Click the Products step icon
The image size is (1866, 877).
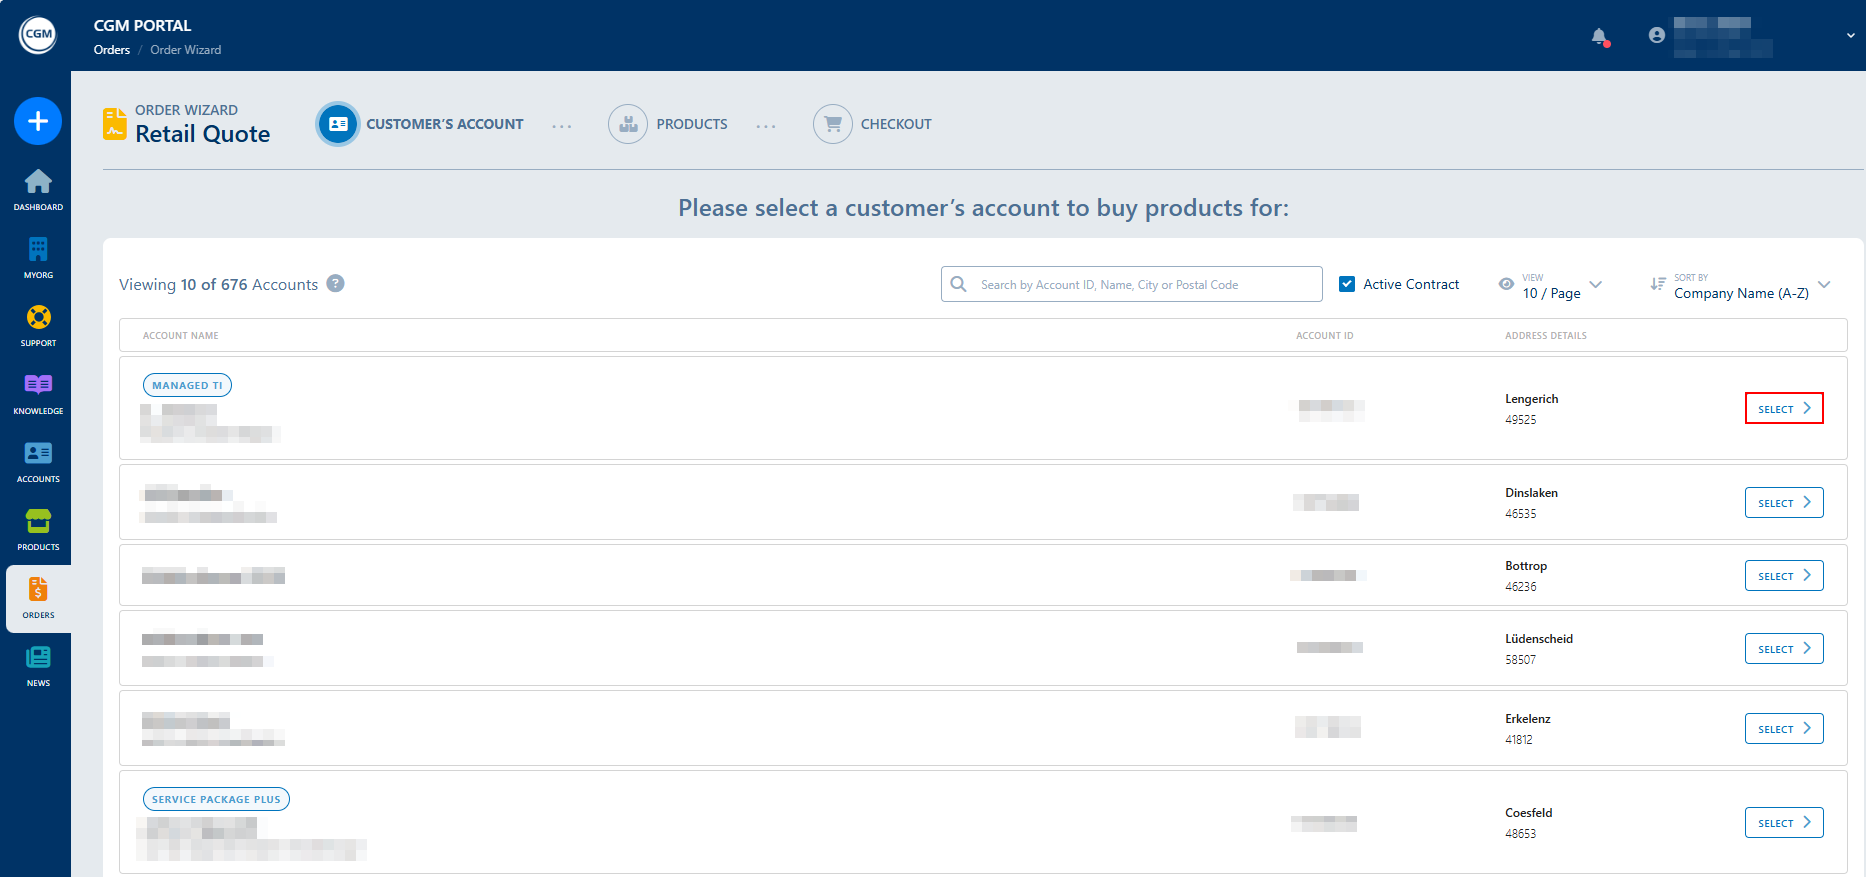[x=628, y=124]
